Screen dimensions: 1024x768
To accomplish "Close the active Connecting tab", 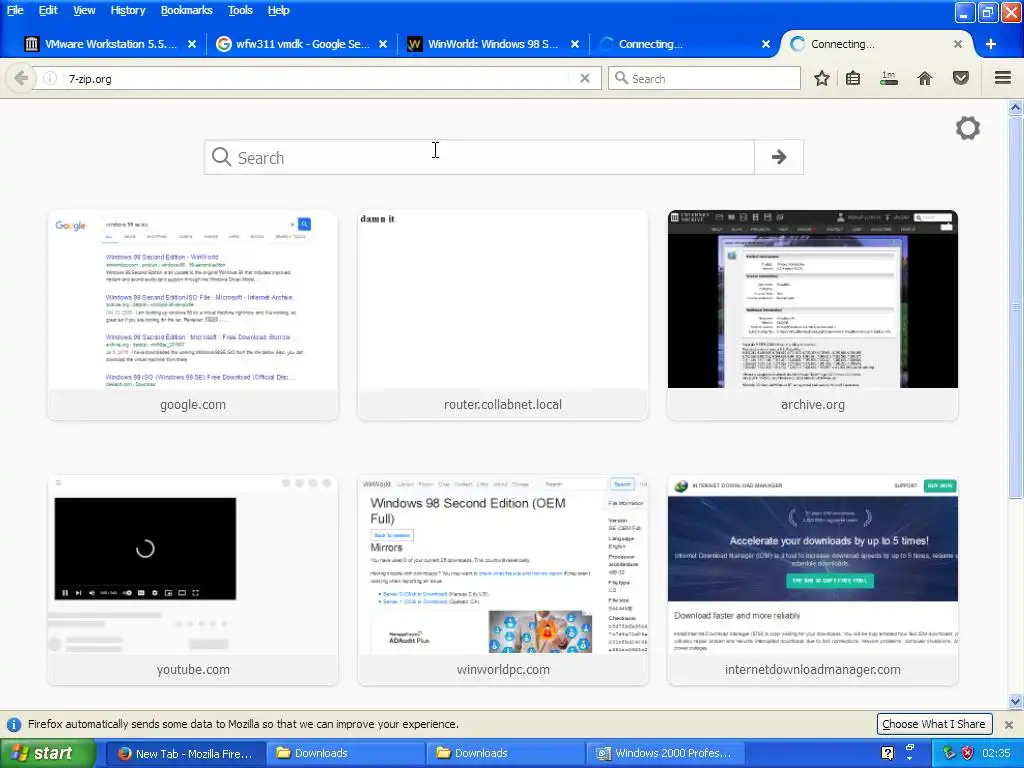I will coord(957,44).
